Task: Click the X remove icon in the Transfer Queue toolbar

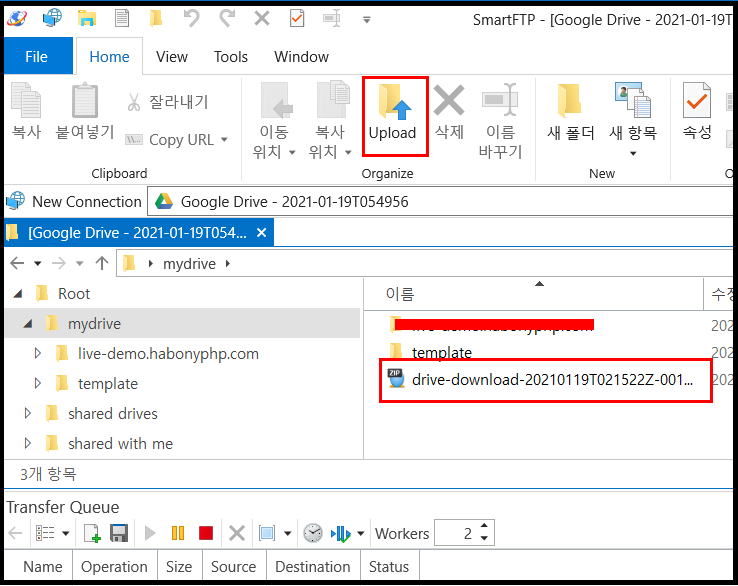Action: 237,533
